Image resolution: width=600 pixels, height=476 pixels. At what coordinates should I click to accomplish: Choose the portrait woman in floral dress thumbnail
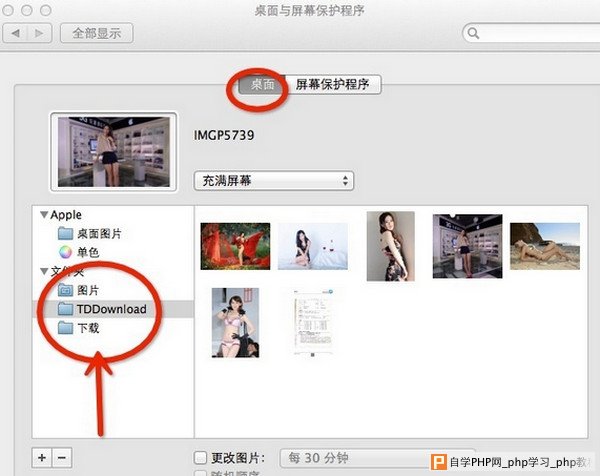390,246
